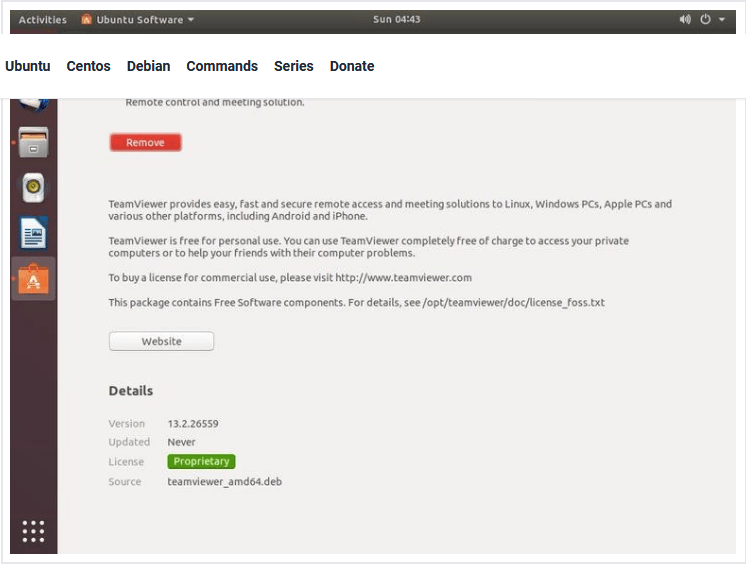Click the License label
746x564 pixels.
tap(126, 462)
